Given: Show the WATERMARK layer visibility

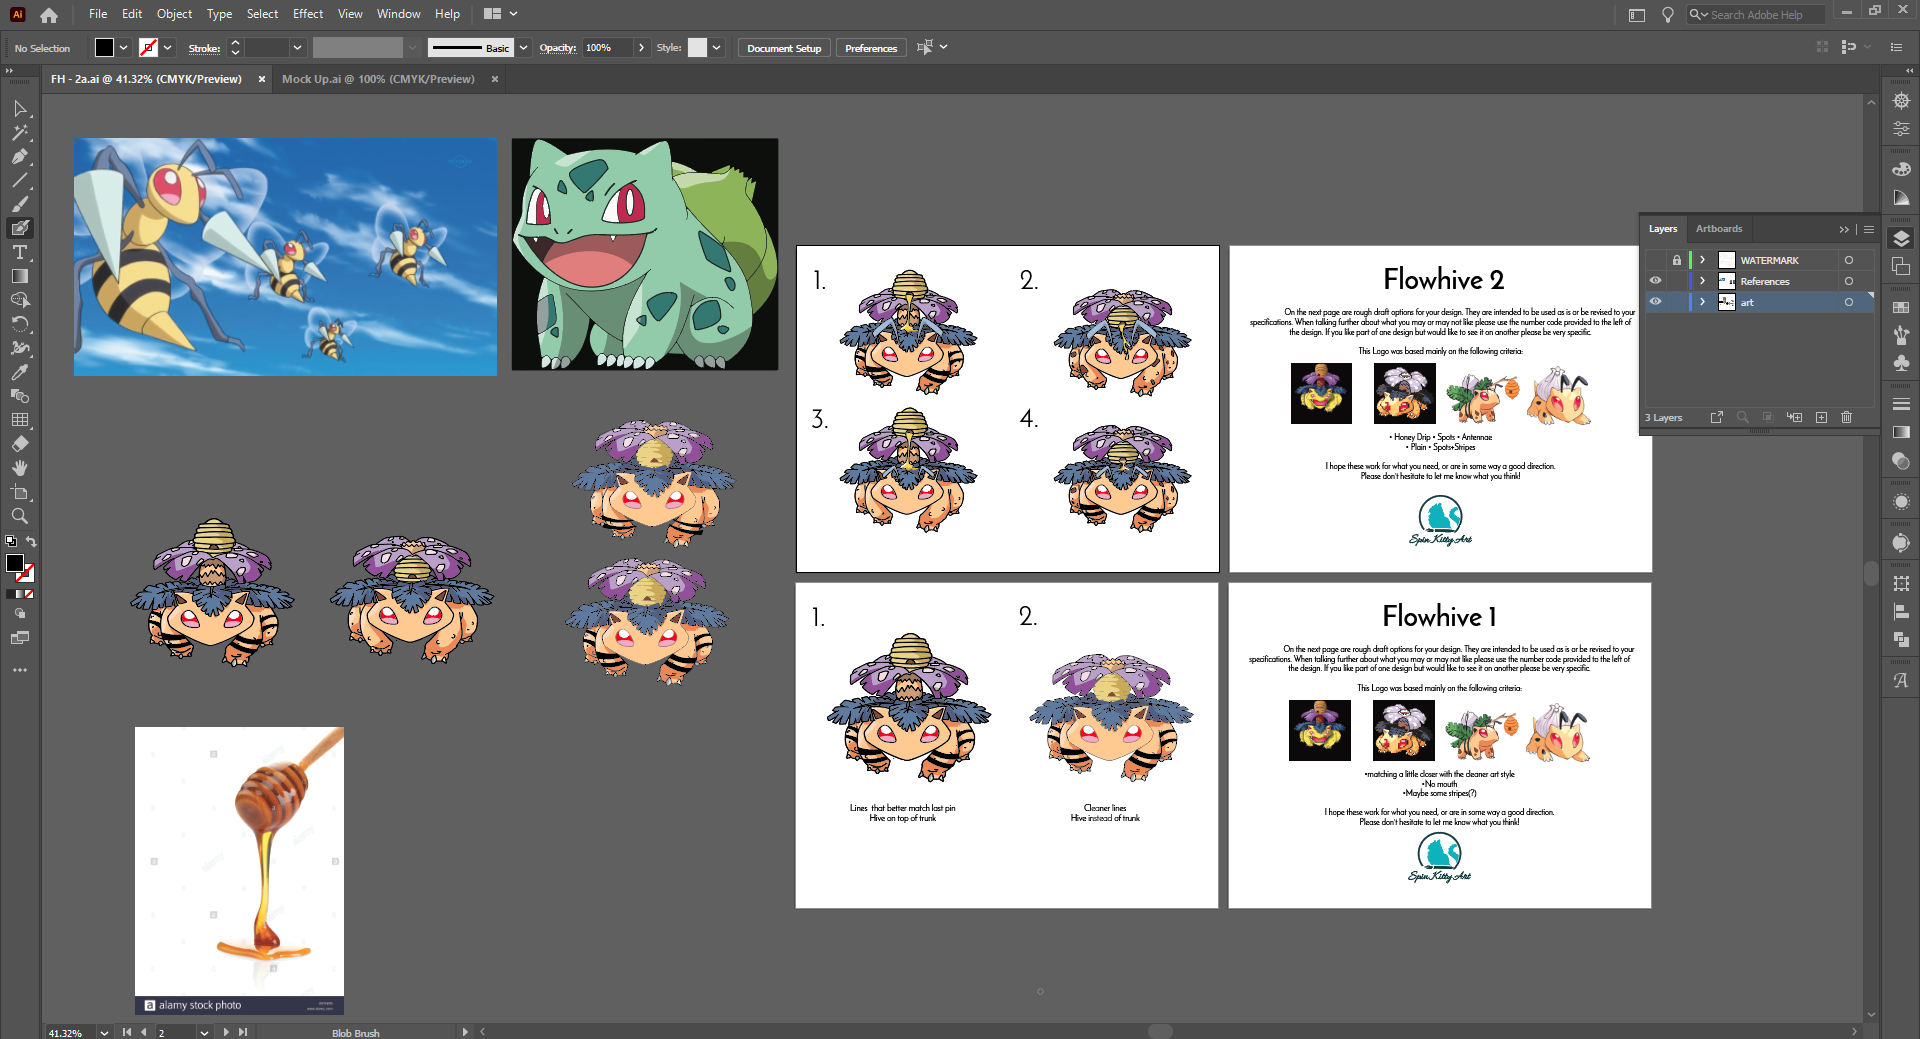Looking at the screenshot, I should pos(1655,260).
